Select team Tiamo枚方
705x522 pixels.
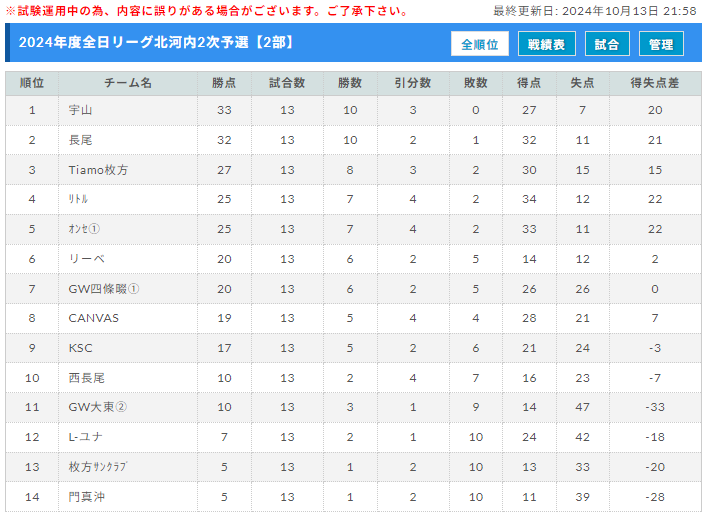click(98, 170)
